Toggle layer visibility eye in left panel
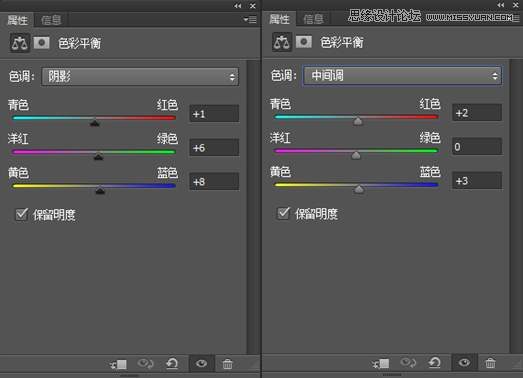 (x=201, y=363)
